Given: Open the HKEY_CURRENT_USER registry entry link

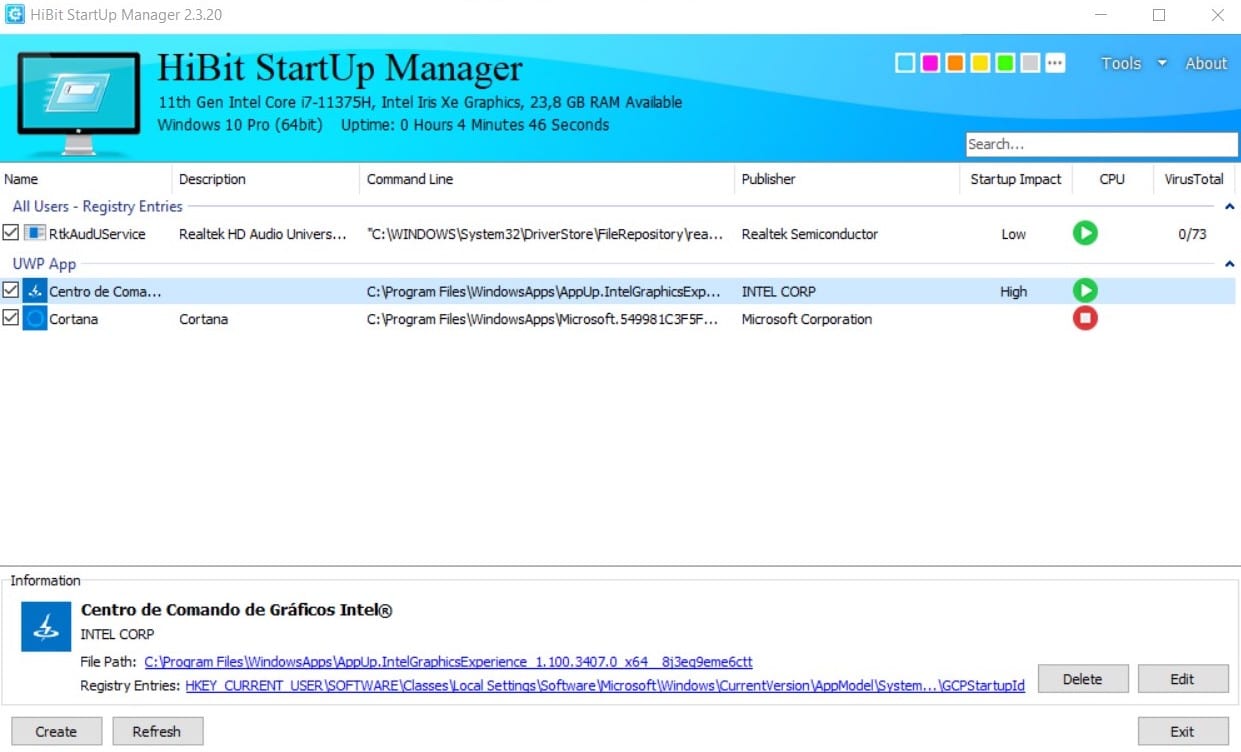Looking at the screenshot, I should [x=605, y=686].
